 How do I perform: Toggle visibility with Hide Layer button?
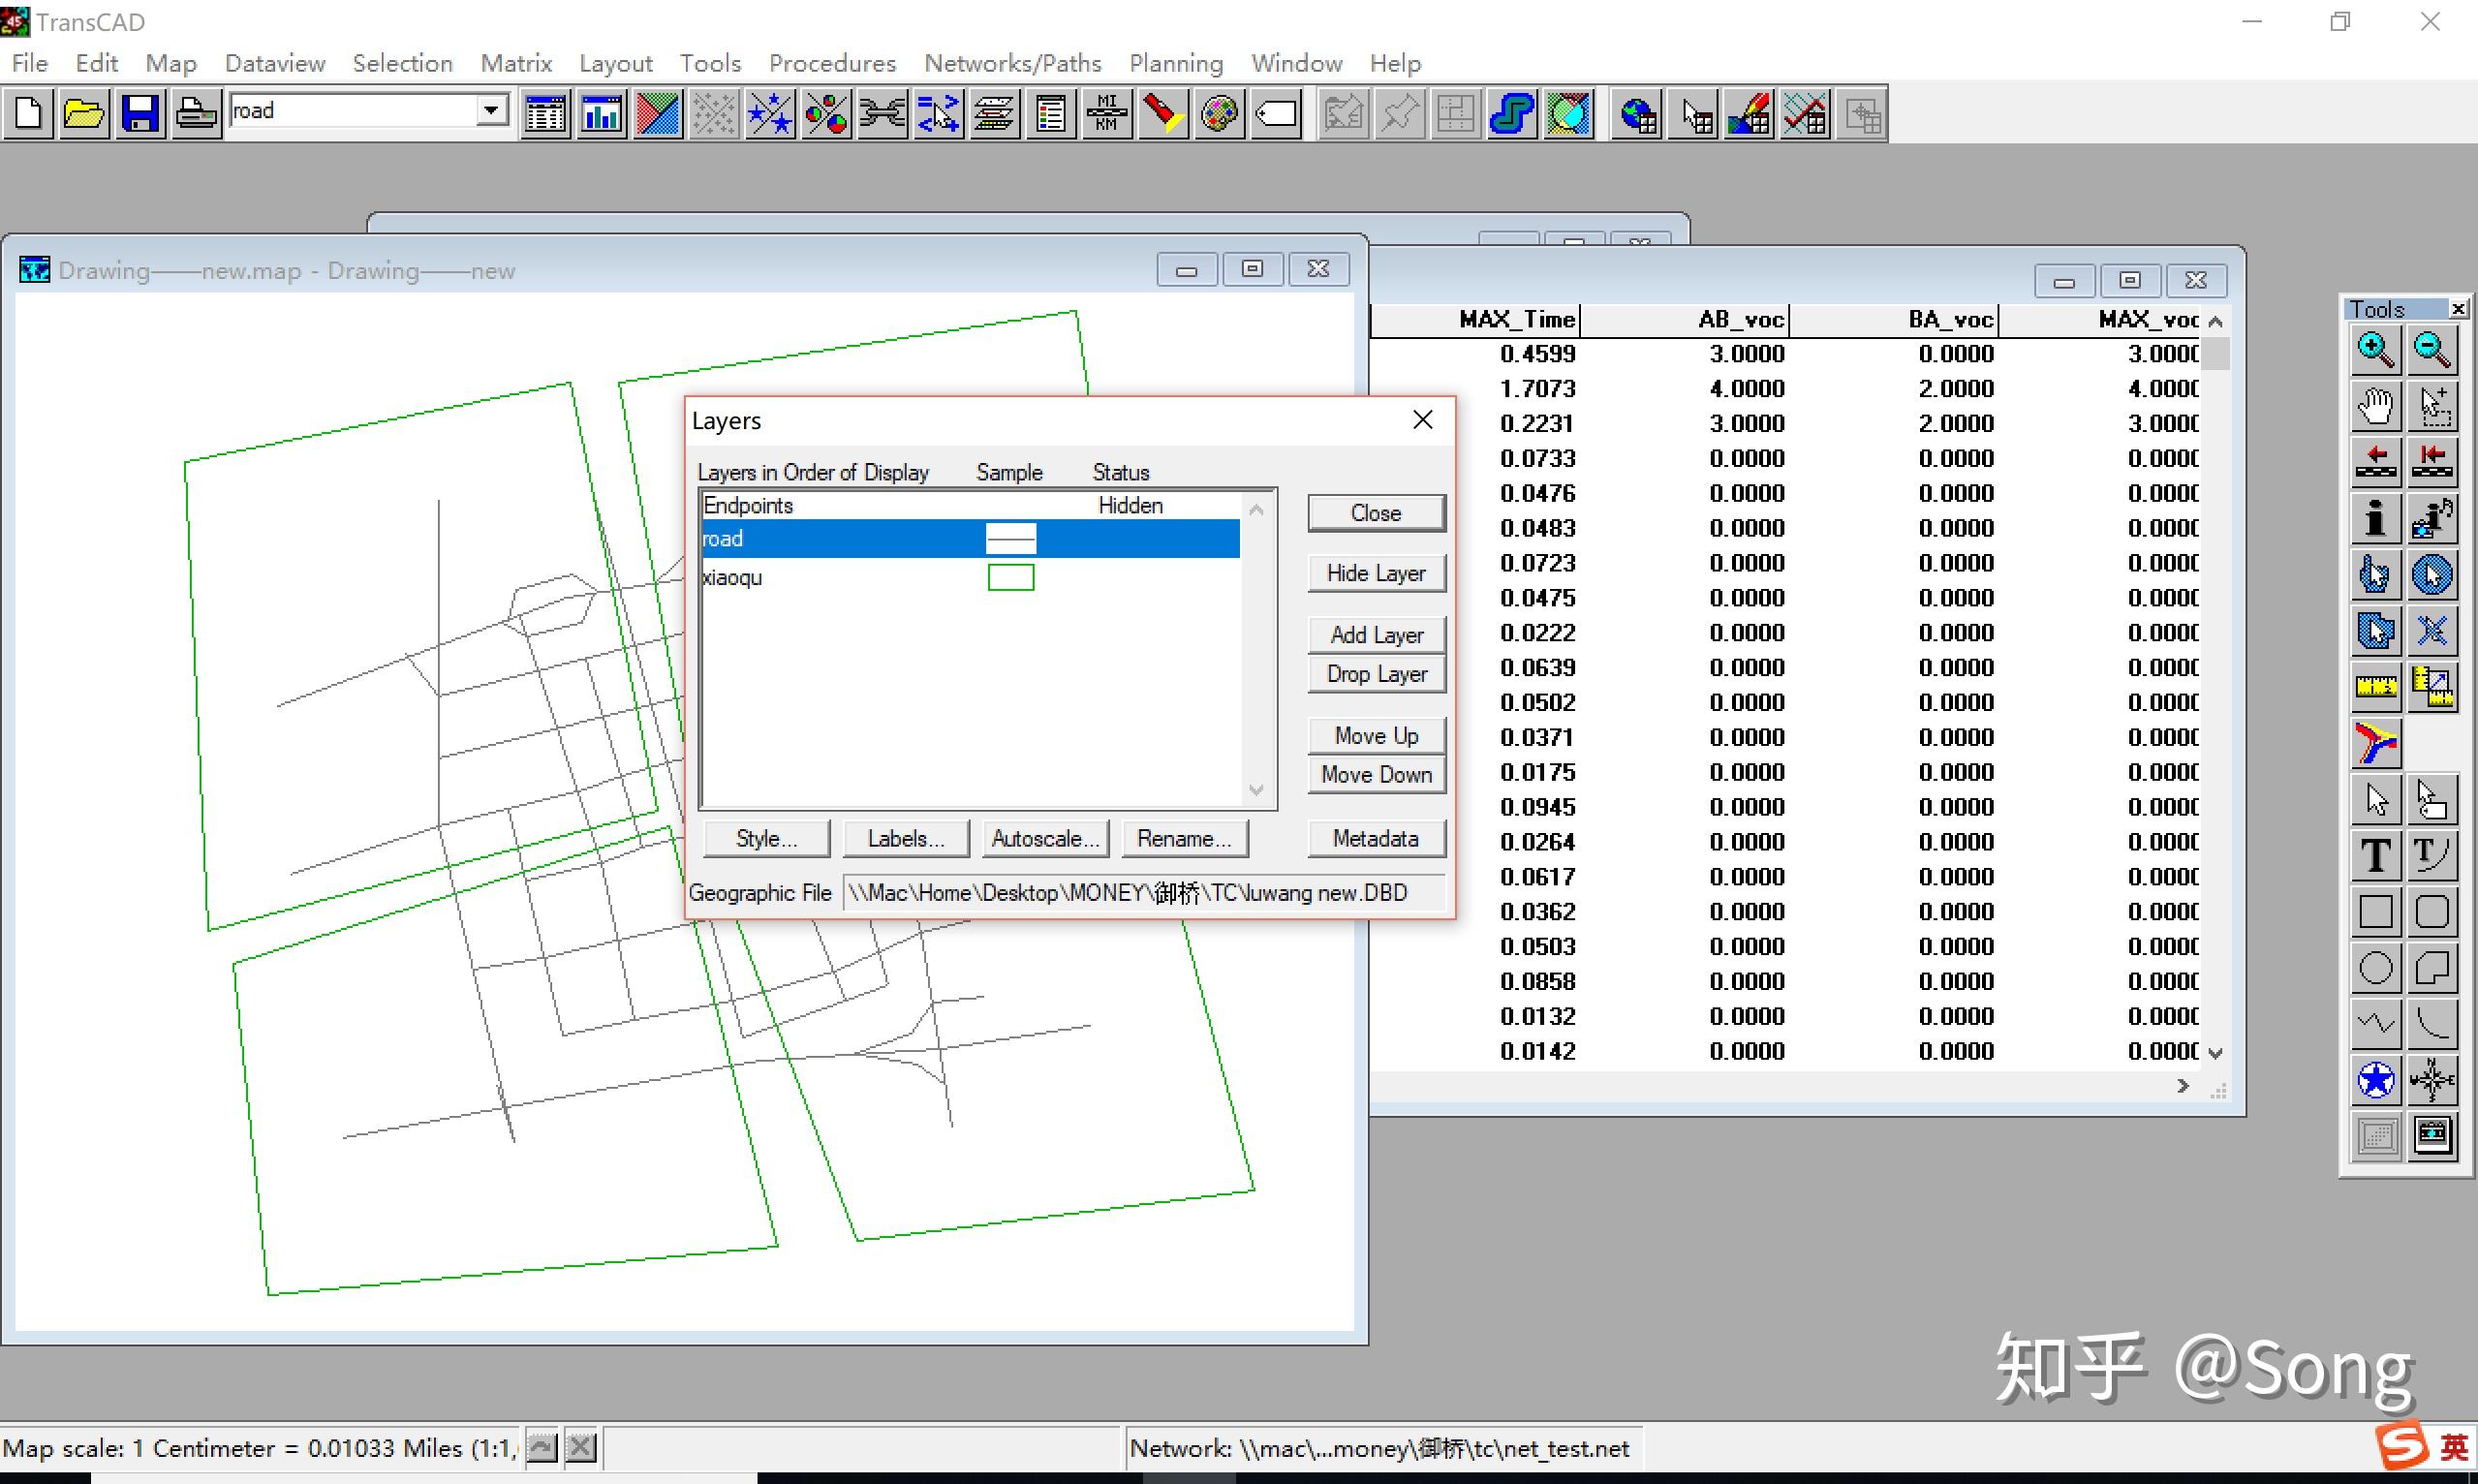click(x=1375, y=573)
